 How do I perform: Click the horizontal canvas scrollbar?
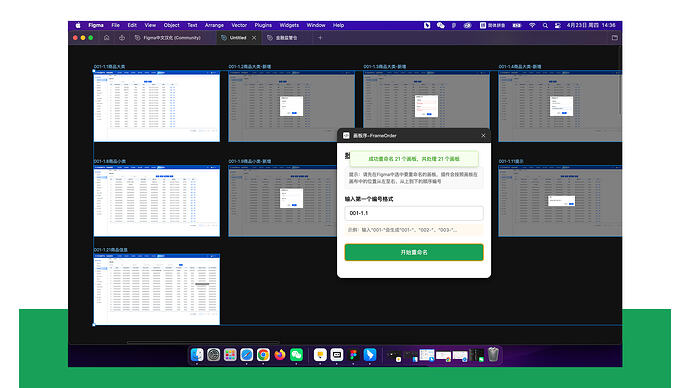point(203,342)
